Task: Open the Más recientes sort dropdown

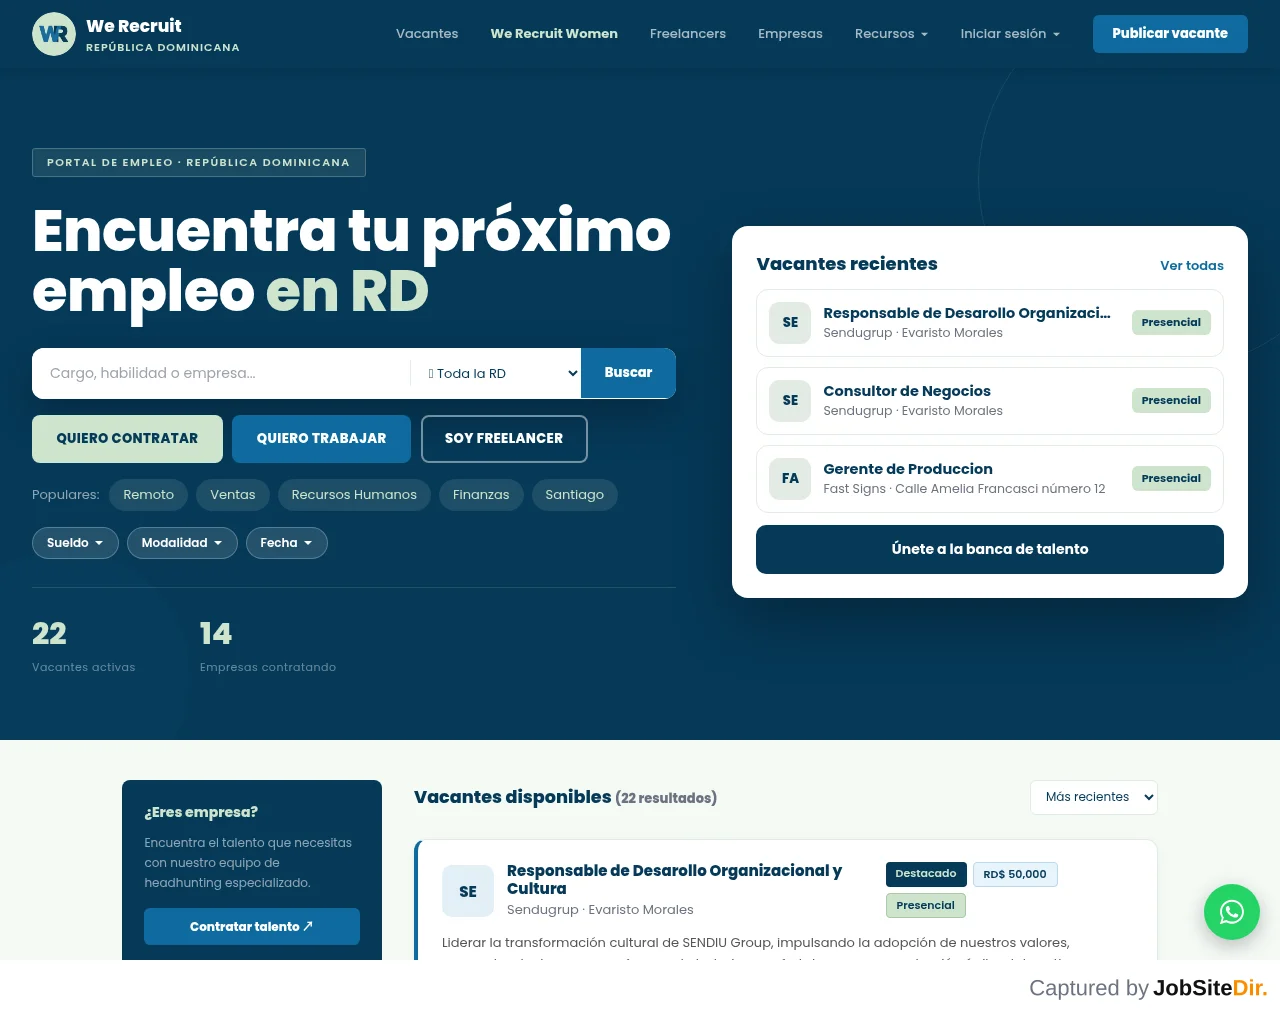Action: 1094,797
